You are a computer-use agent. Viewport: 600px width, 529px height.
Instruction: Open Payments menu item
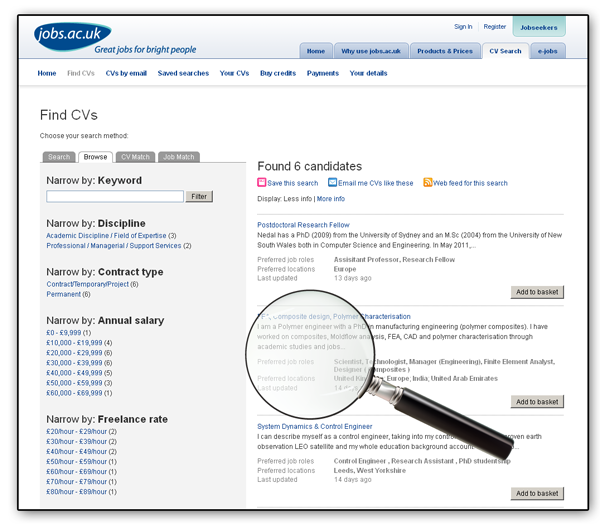(x=323, y=73)
